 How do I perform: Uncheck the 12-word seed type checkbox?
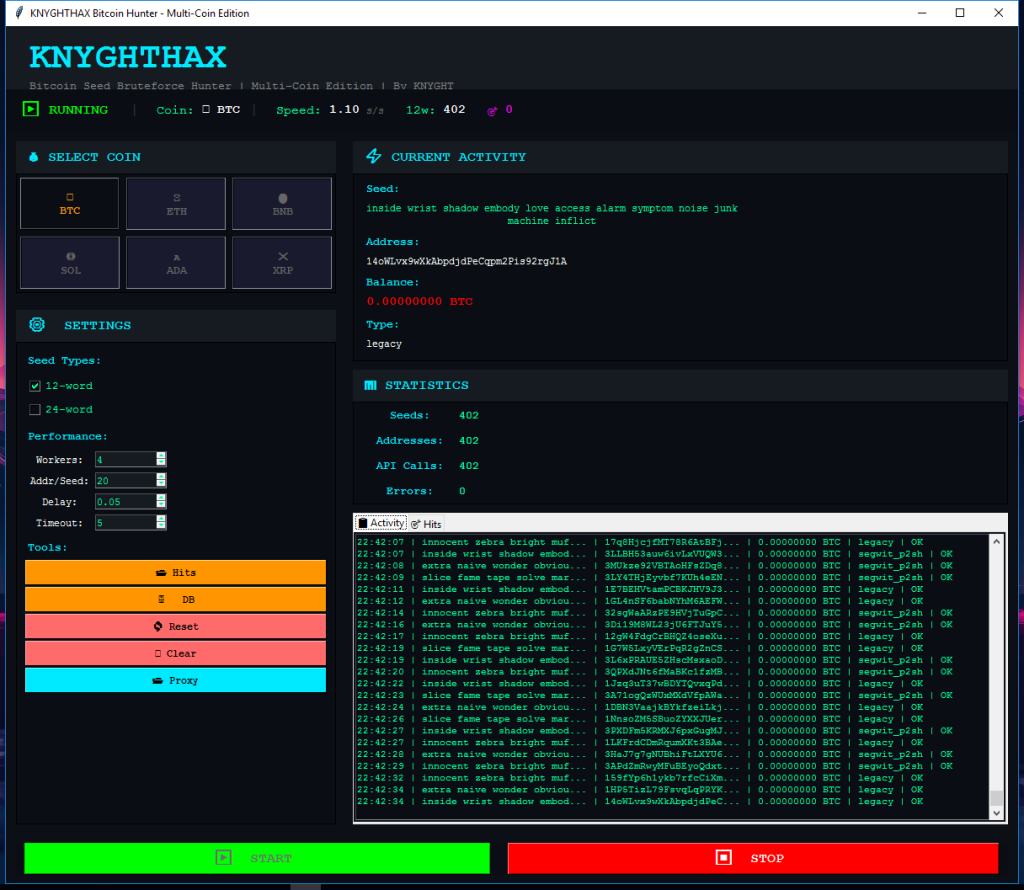(35, 386)
